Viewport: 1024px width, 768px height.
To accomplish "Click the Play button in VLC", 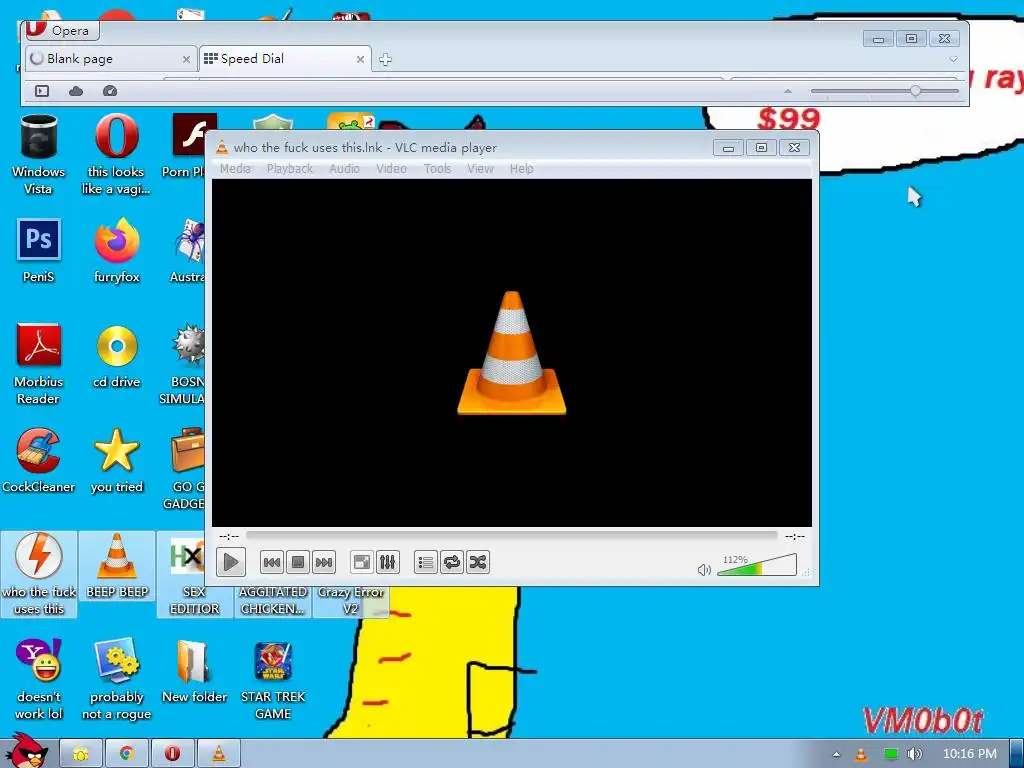I will (231, 562).
